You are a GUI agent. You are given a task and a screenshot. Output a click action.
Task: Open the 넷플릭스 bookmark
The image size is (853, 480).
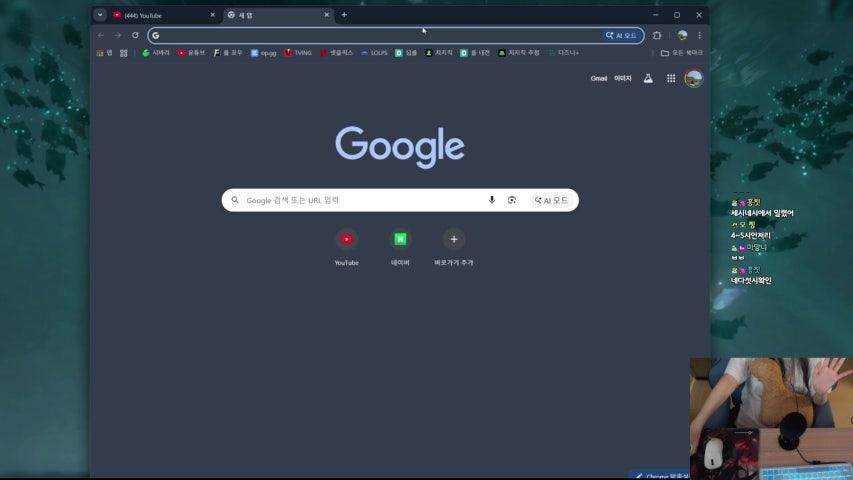point(336,53)
